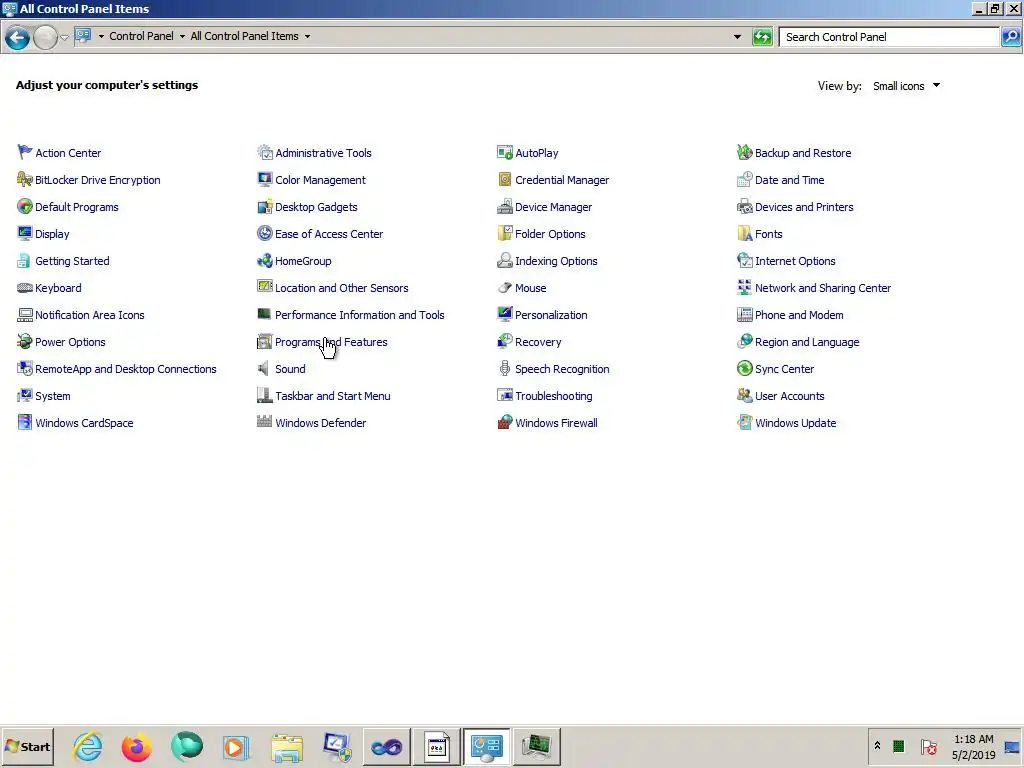Launch Firefox from the taskbar
Screen dimensions: 1024x768
click(137, 746)
